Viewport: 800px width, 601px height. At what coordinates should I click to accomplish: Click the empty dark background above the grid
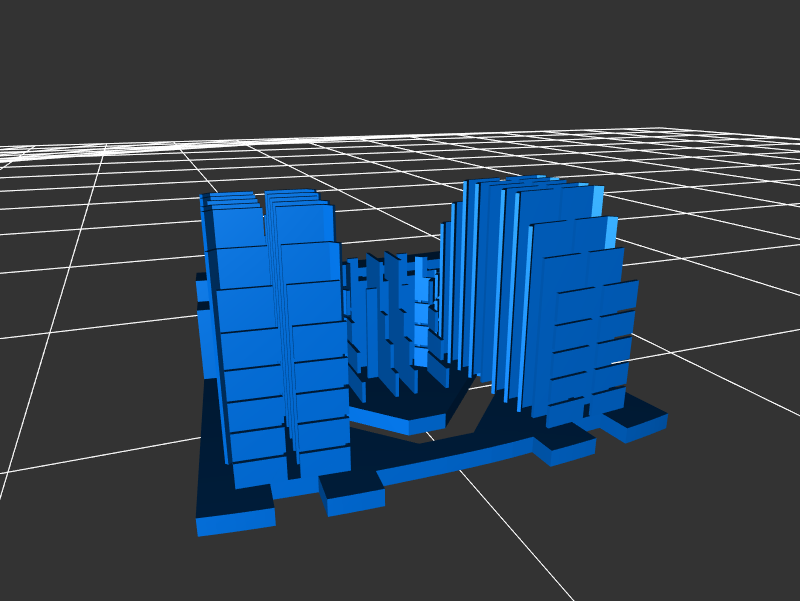400,60
